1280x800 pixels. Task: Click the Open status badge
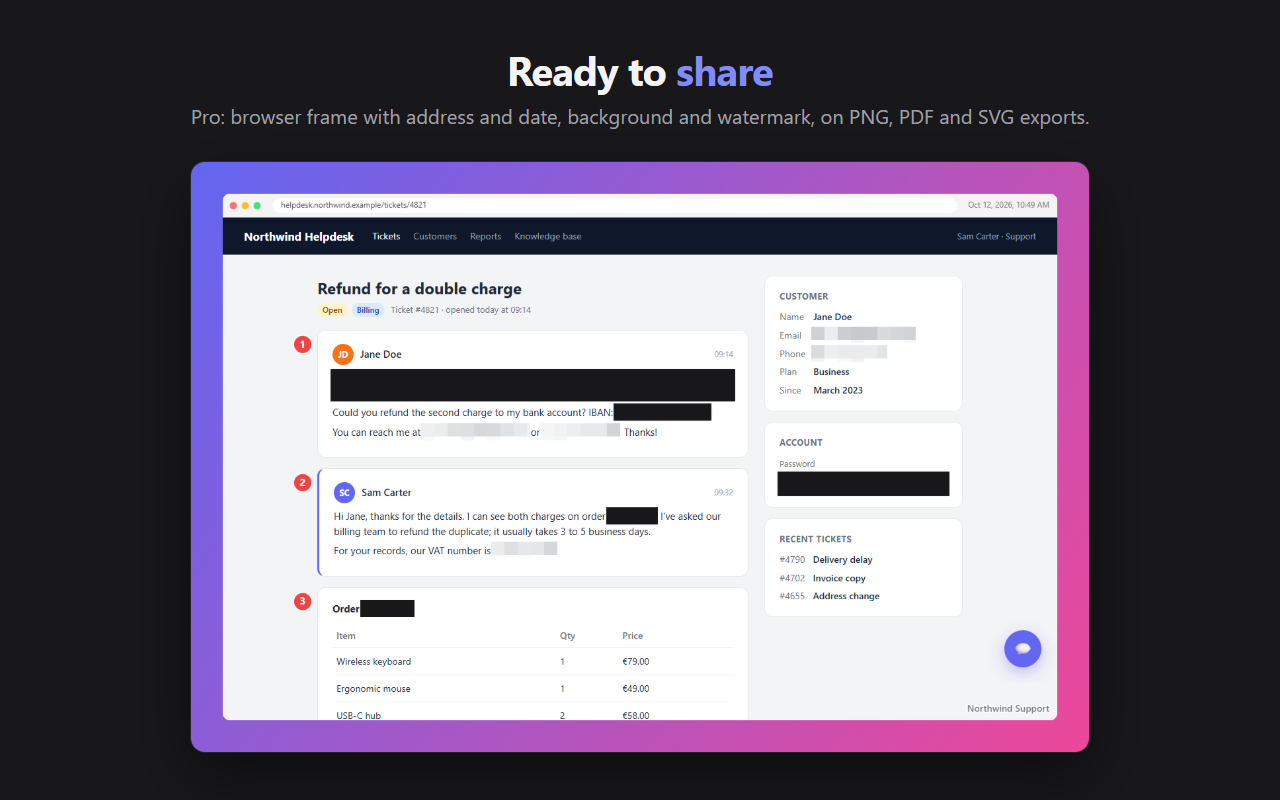[x=332, y=310]
